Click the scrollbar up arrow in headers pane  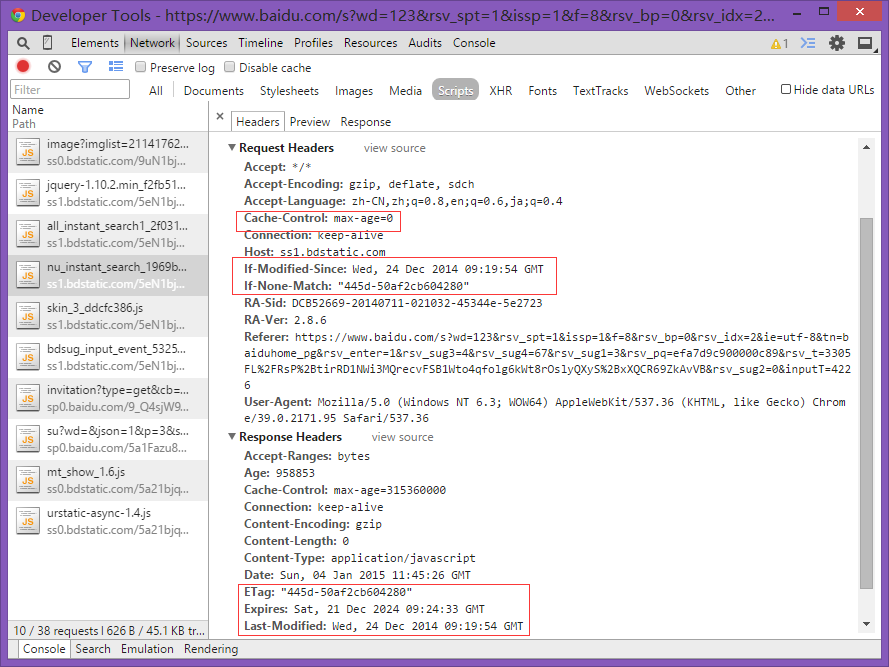tap(866, 147)
